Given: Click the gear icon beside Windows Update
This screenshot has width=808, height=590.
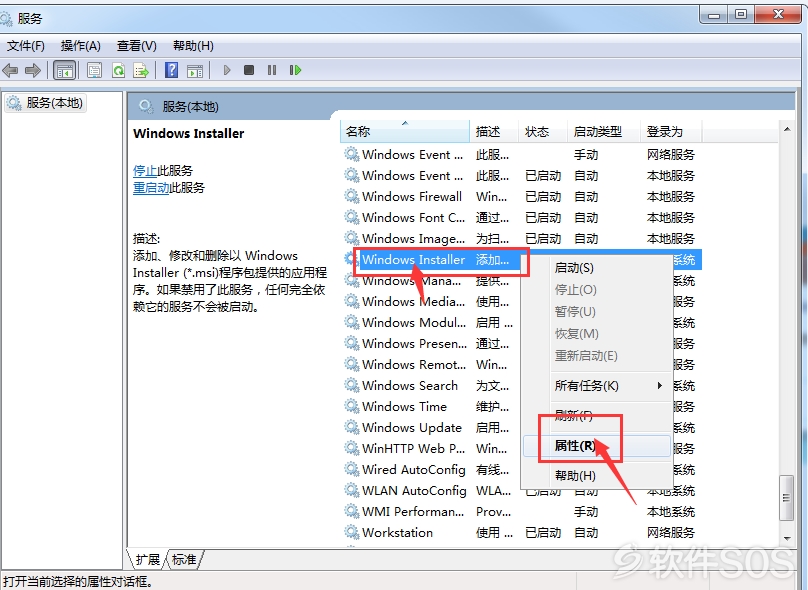Looking at the screenshot, I should coord(352,428).
